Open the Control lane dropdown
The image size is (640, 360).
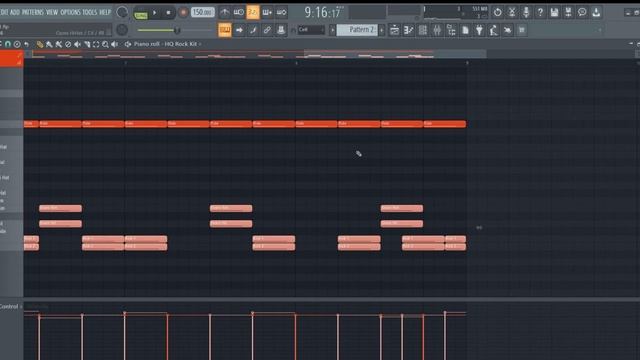pos(11,307)
